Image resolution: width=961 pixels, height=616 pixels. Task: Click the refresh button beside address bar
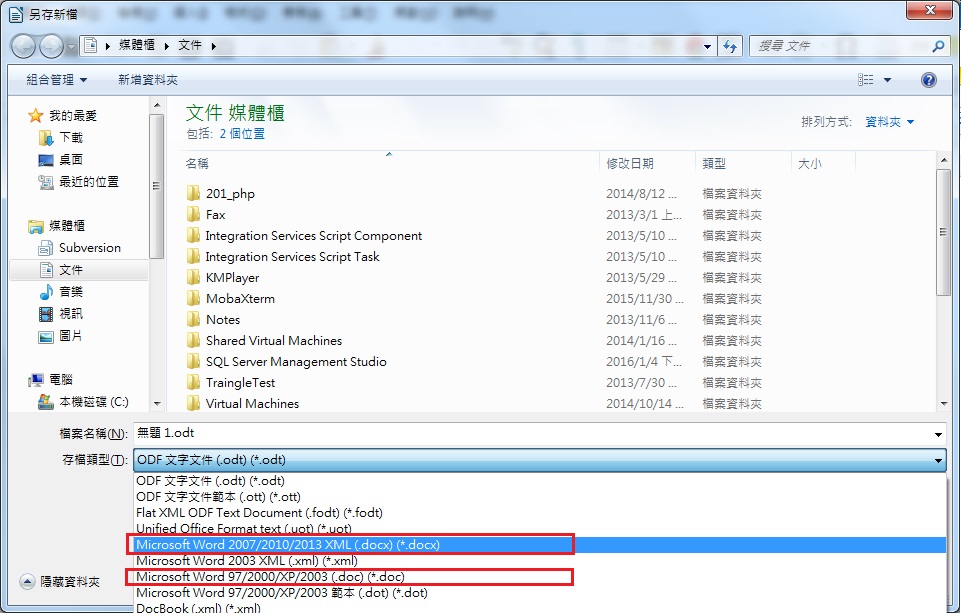pyautogui.click(x=730, y=46)
